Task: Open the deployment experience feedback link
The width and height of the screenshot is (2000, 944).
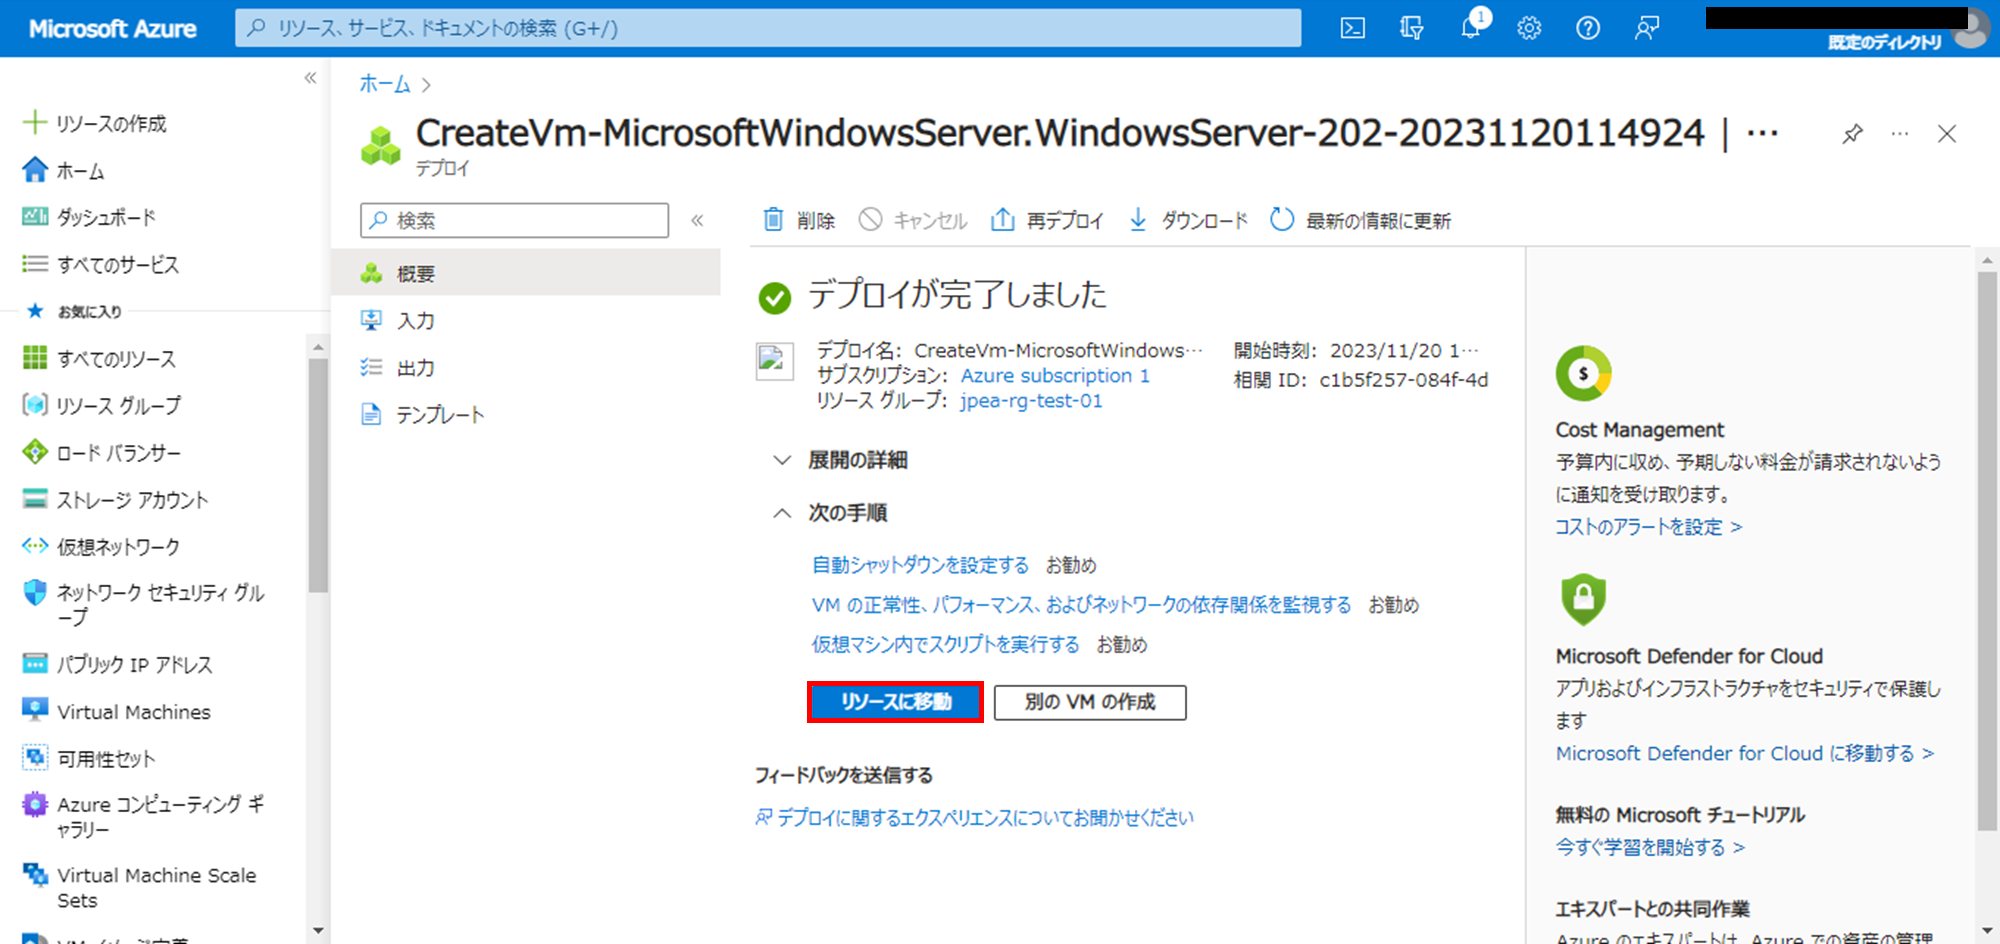Action: click(x=975, y=818)
